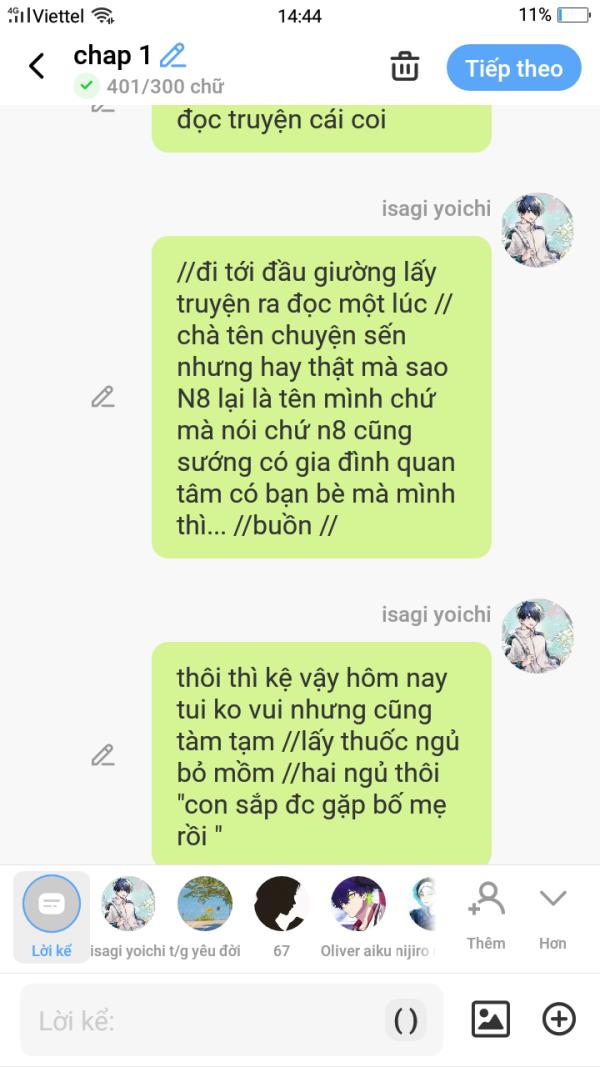Tap isagi yoichi avatar beside first message
Screen dimensions: 600x1067
[537, 229]
